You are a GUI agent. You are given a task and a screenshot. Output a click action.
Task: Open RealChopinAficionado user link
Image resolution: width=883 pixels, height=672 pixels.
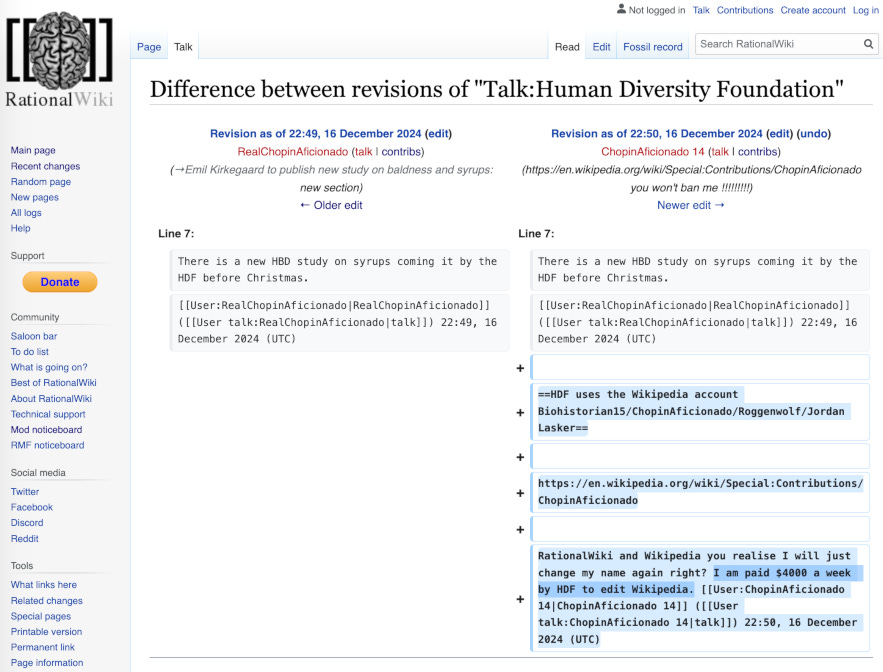(293, 152)
